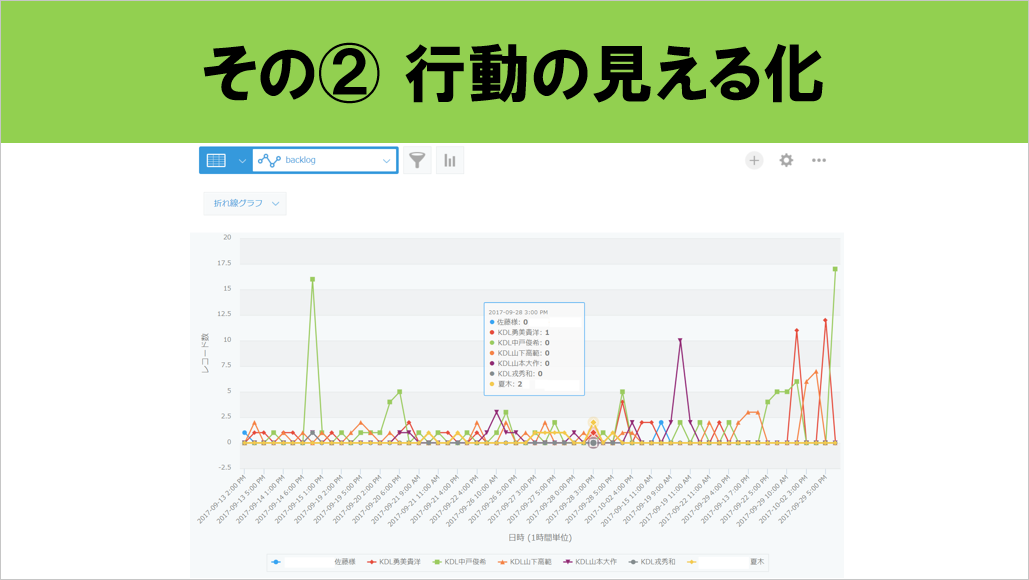The height and width of the screenshot is (580, 1029).
Task: Toggle KDL勇美貴洋 series in legend
Action: pos(394,562)
